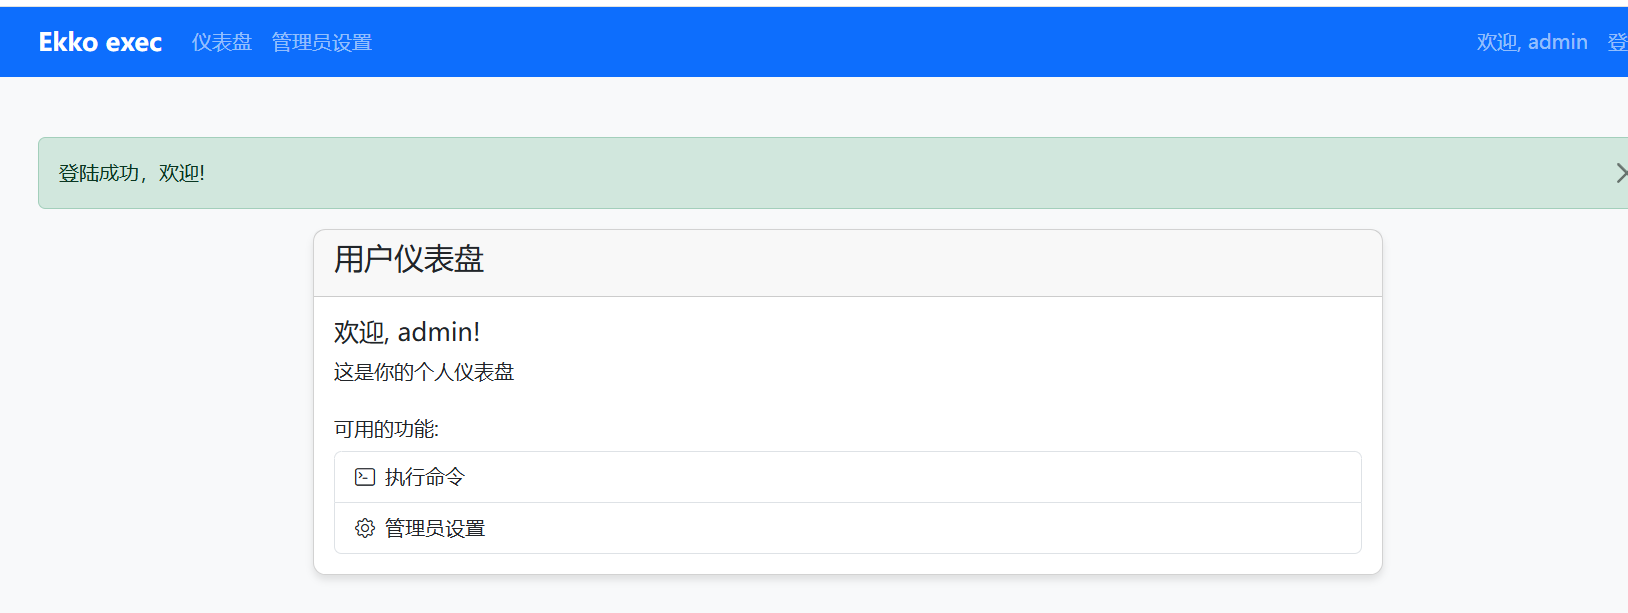Click the 用户仪表盘 card header title

point(409,260)
